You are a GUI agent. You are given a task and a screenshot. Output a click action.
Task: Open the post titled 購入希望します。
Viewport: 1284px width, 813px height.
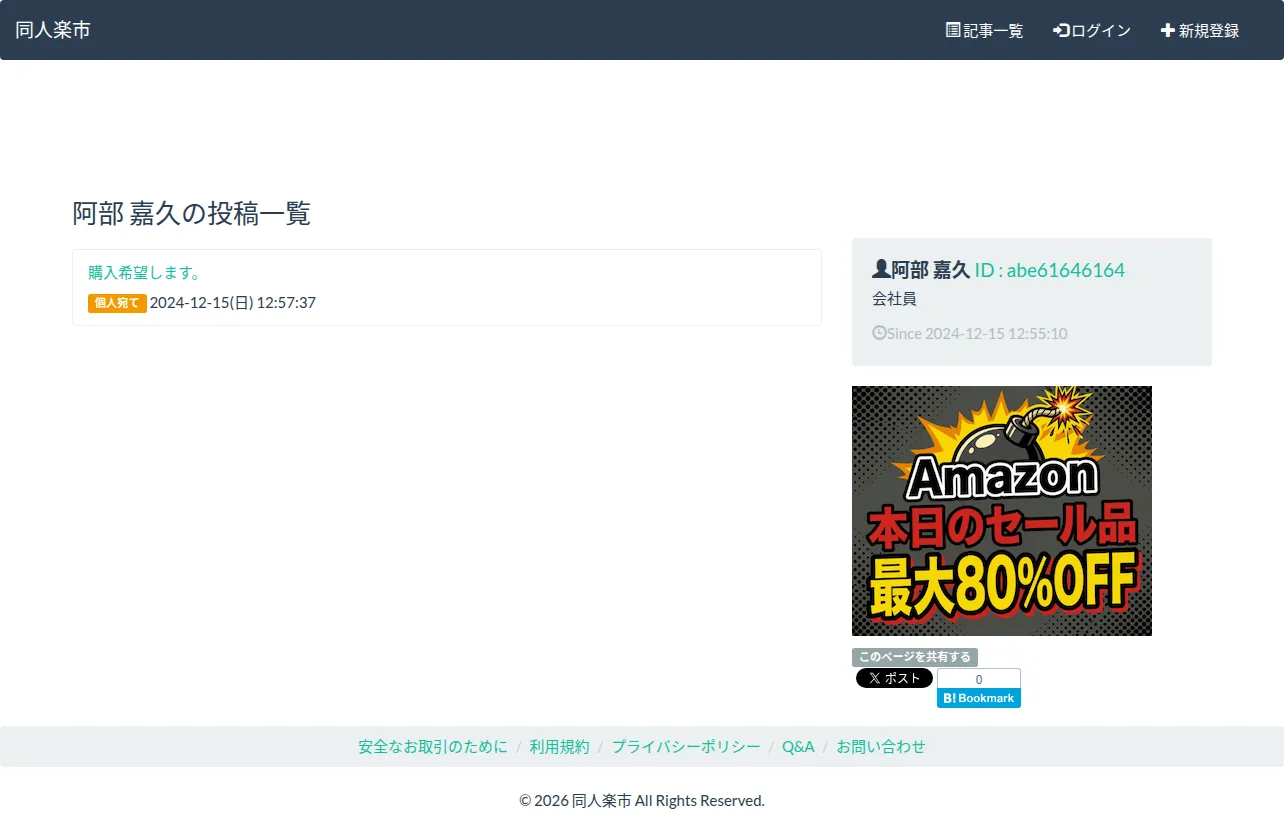pyautogui.click(x=145, y=272)
